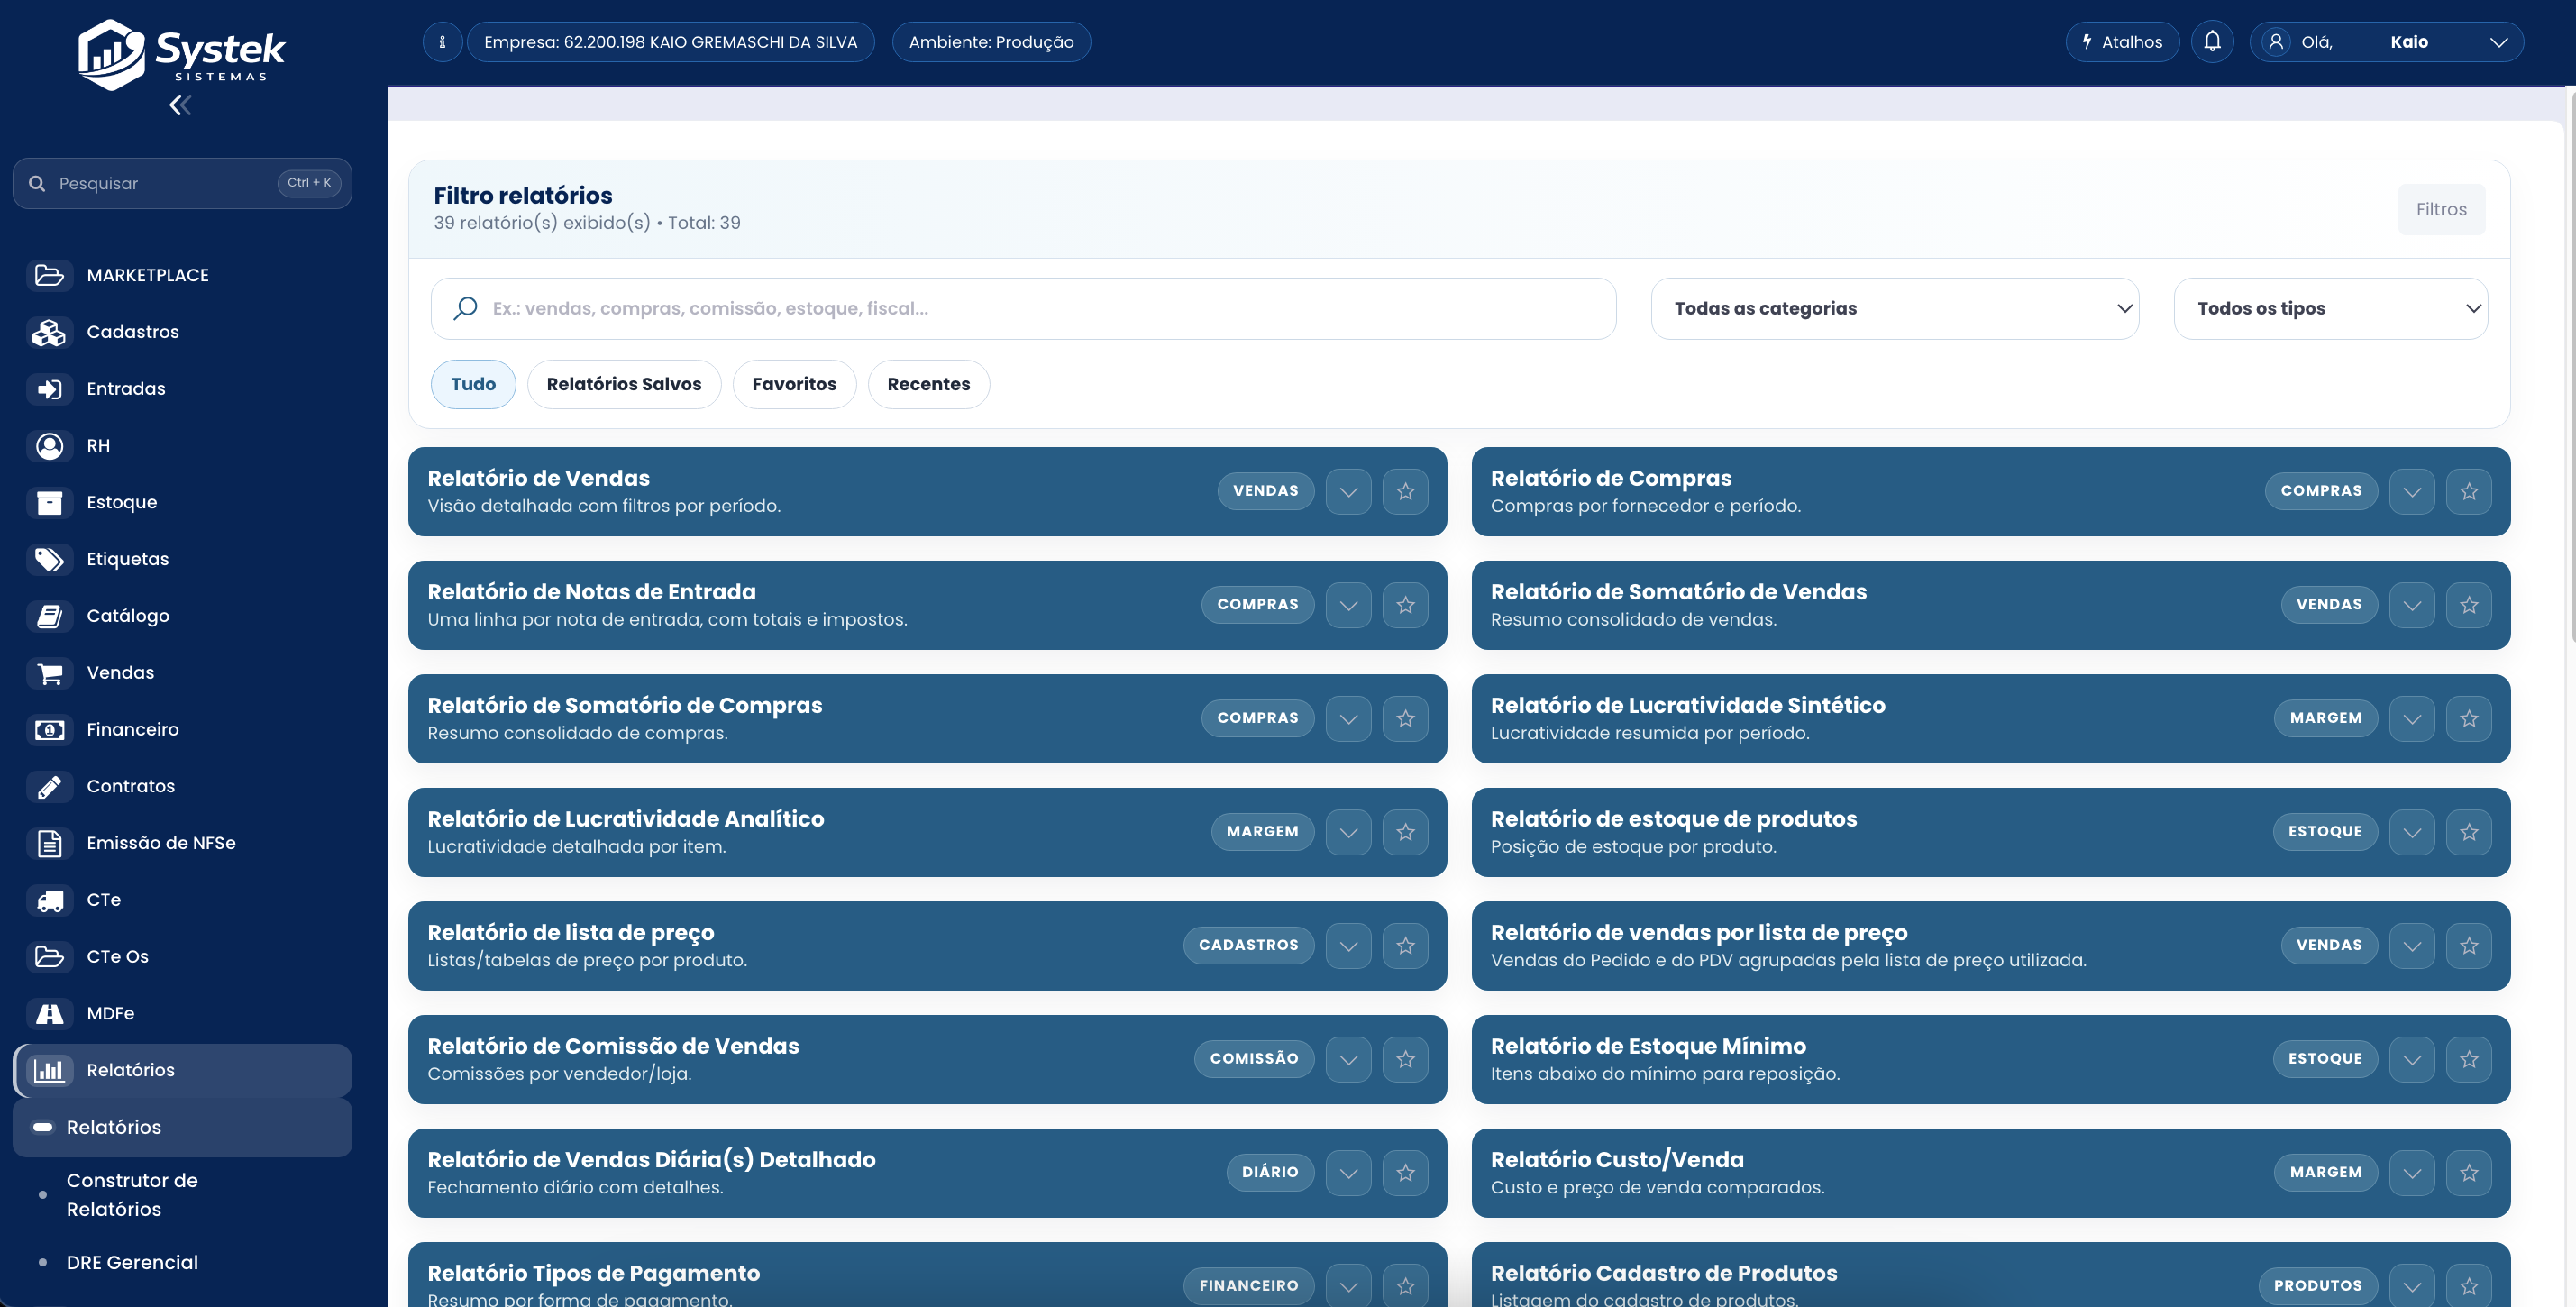Click the report filter search input
Screen dimensions: 2576x1307
coord(1023,309)
